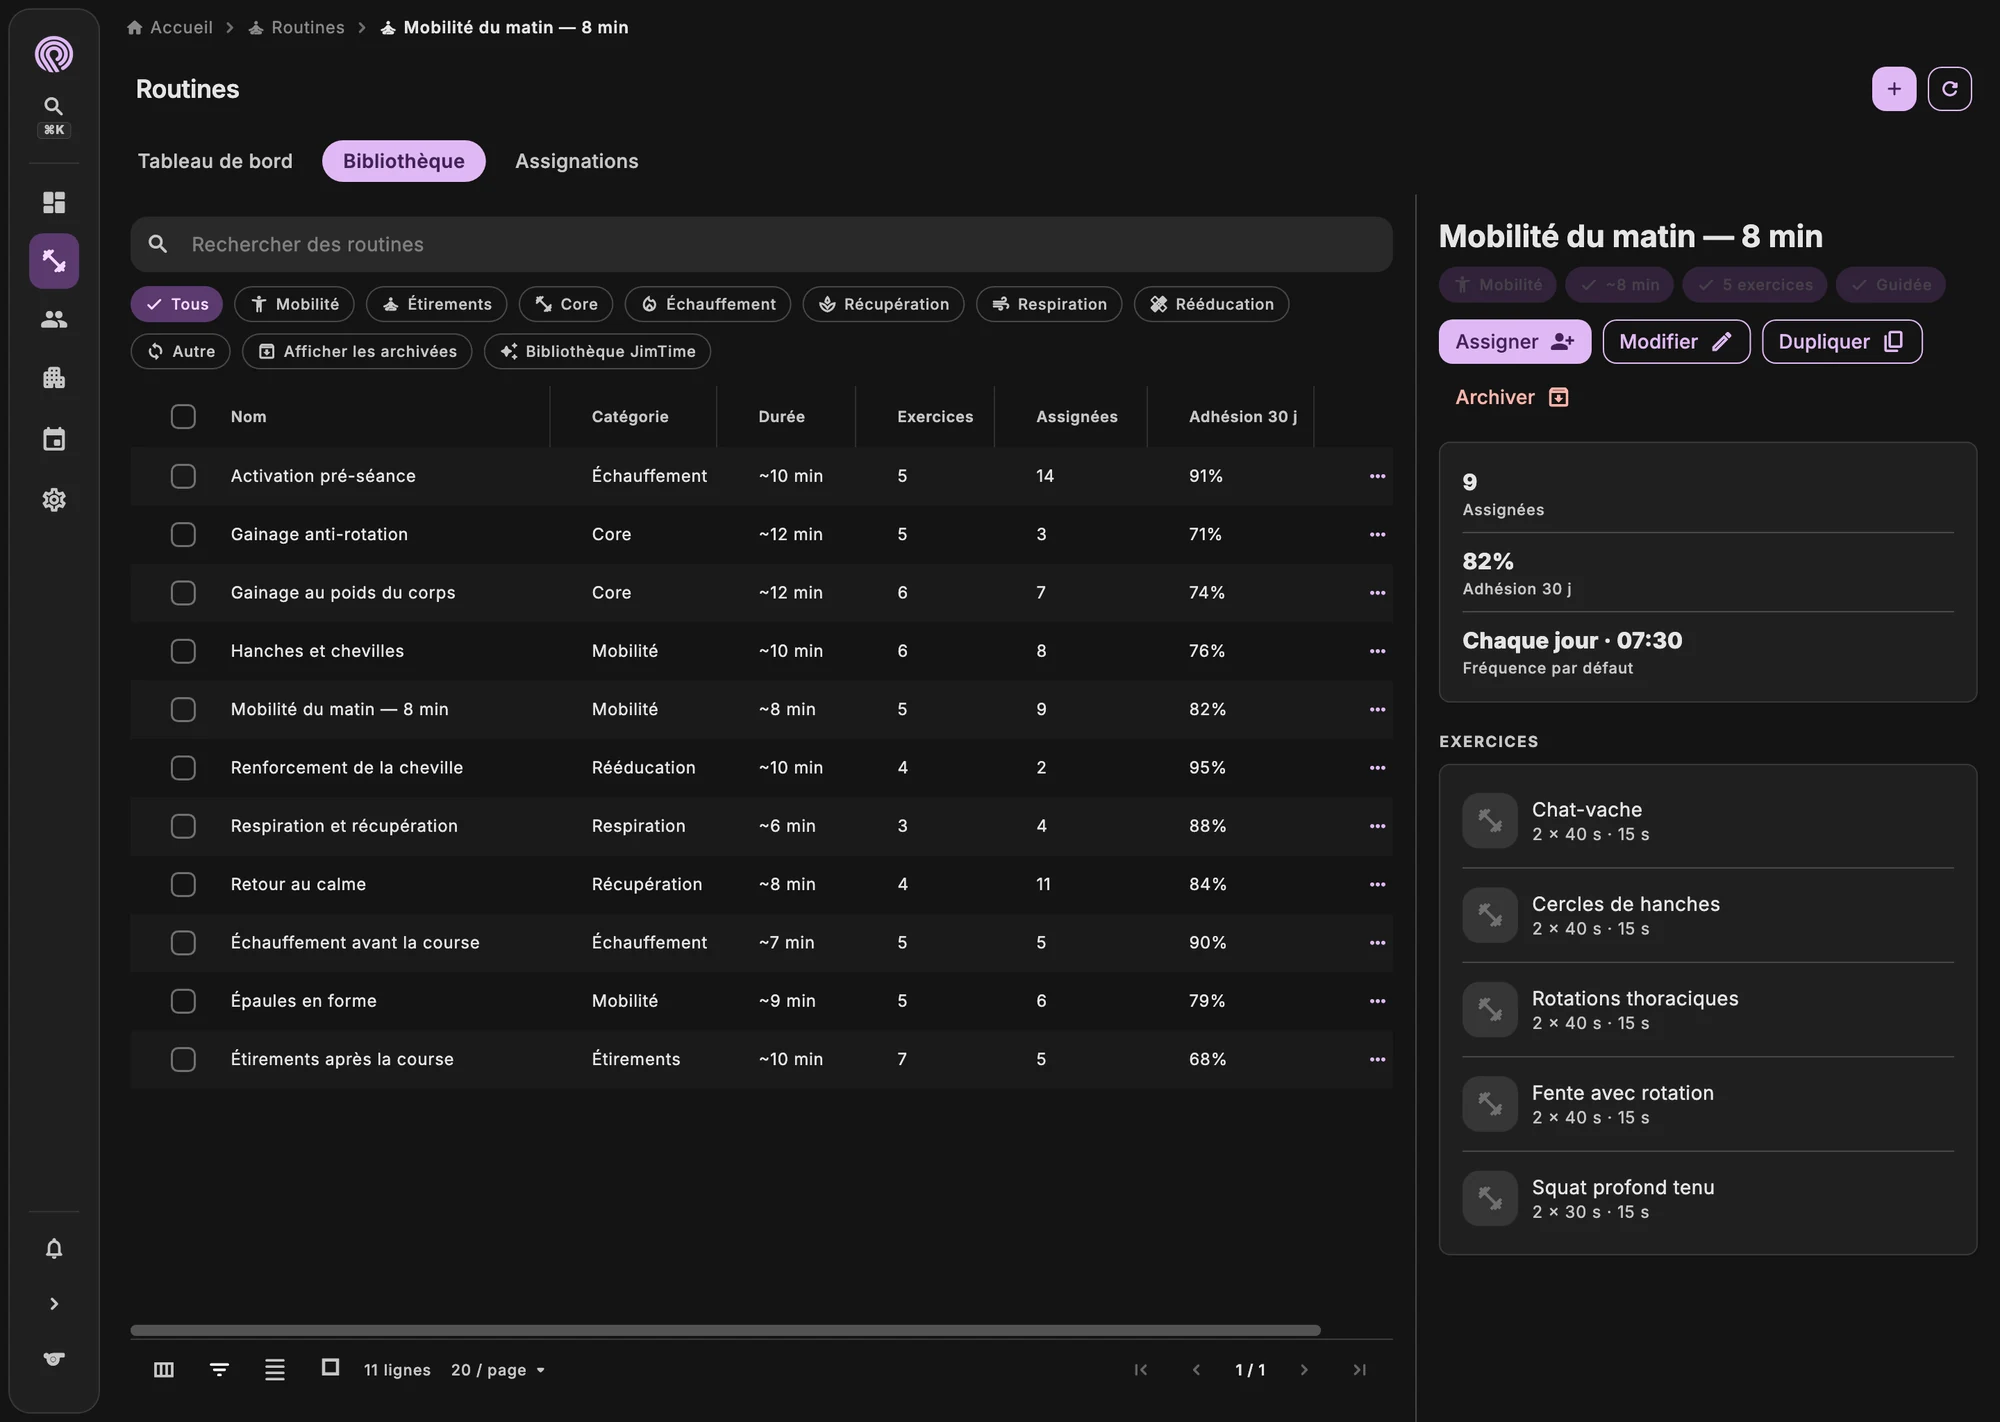2000x1422 pixels.
Task: Filter by the Échauffement category chip
Action: (708, 304)
